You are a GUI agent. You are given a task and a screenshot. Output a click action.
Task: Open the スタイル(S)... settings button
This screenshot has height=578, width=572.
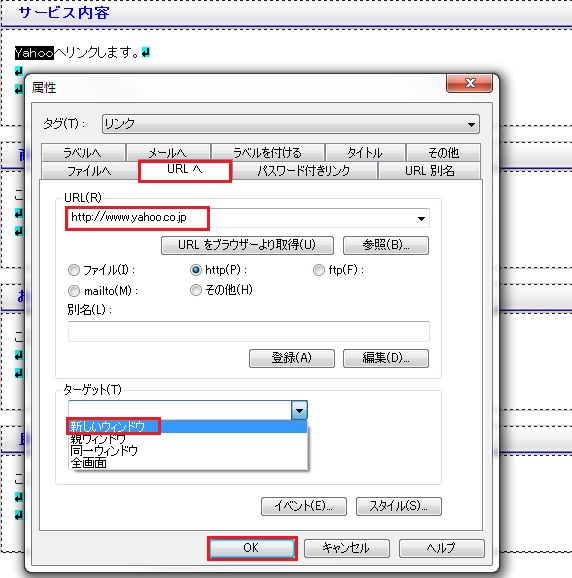click(x=399, y=506)
